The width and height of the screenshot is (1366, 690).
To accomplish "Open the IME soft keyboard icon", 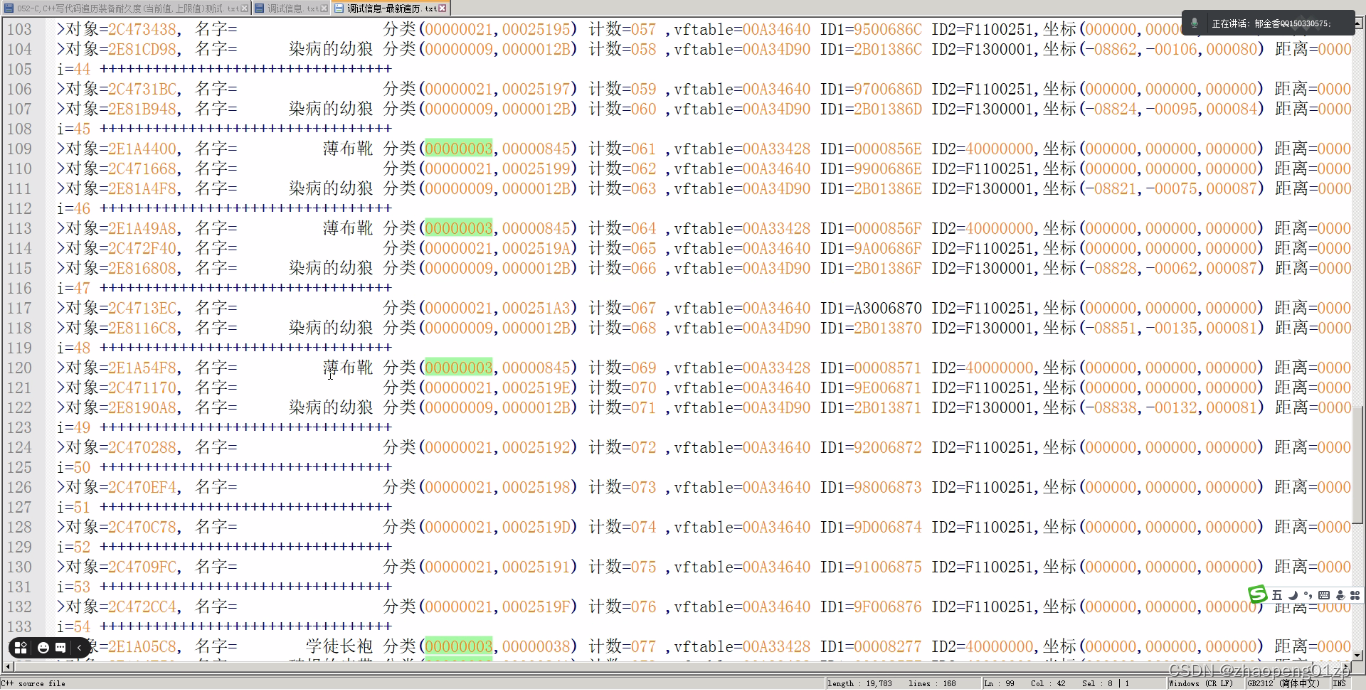I will (1323, 595).
